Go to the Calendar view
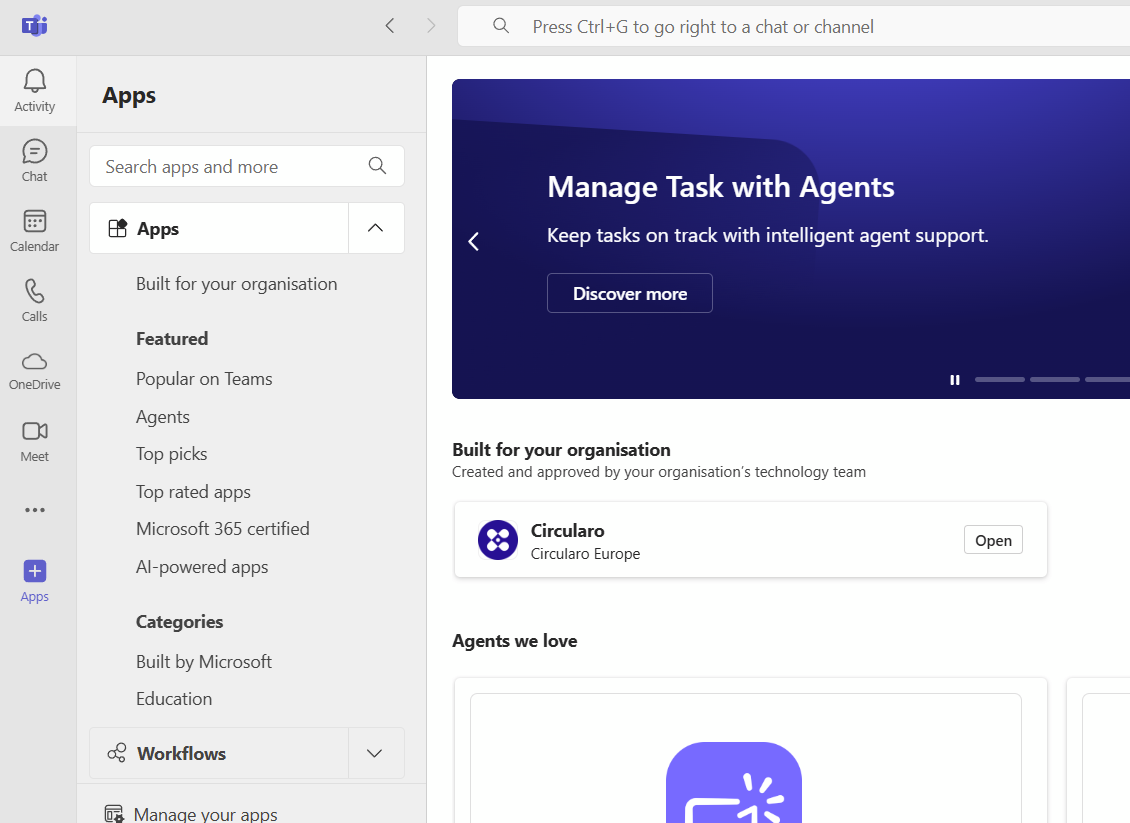 pos(35,222)
